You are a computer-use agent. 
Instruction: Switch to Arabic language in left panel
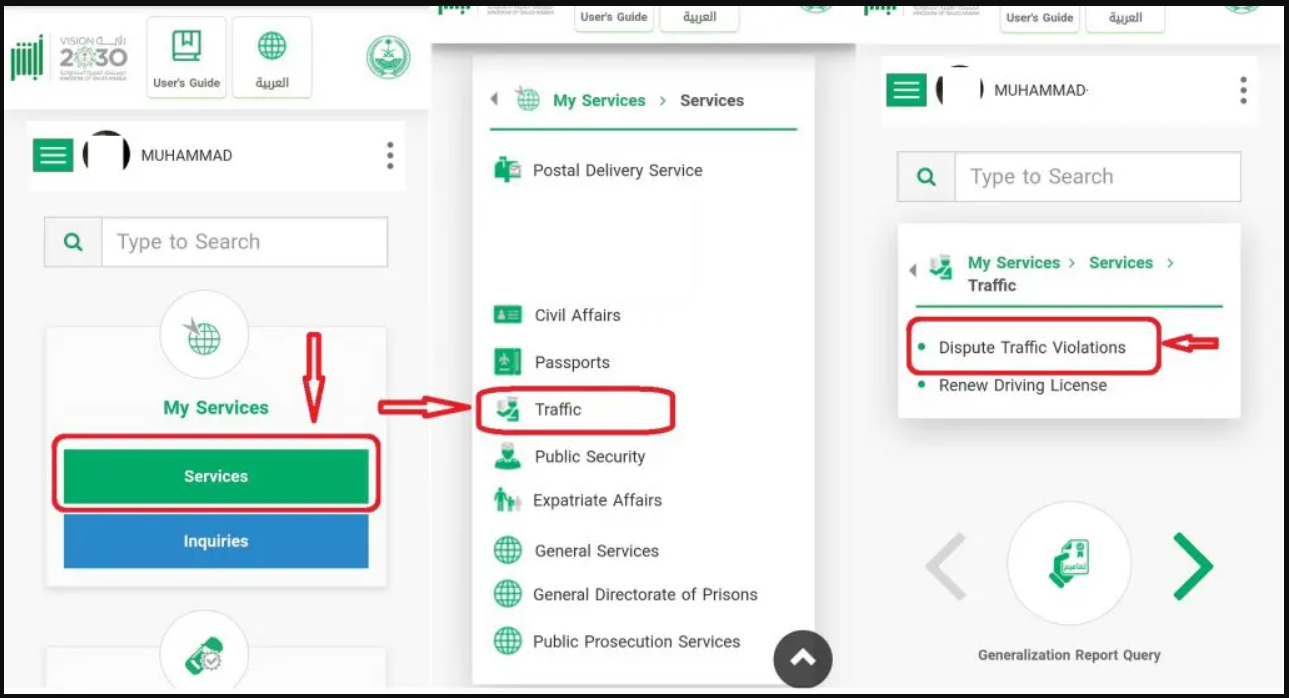point(272,57)
